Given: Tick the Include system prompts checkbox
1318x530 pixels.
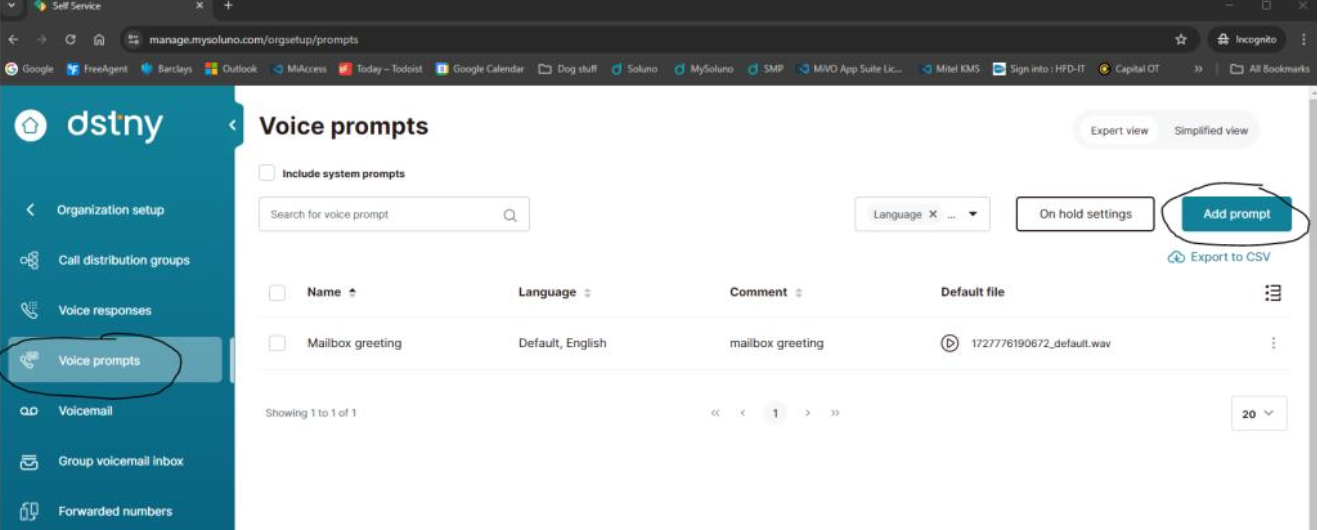Looking at the screenshot, I should tap(267, 173).
